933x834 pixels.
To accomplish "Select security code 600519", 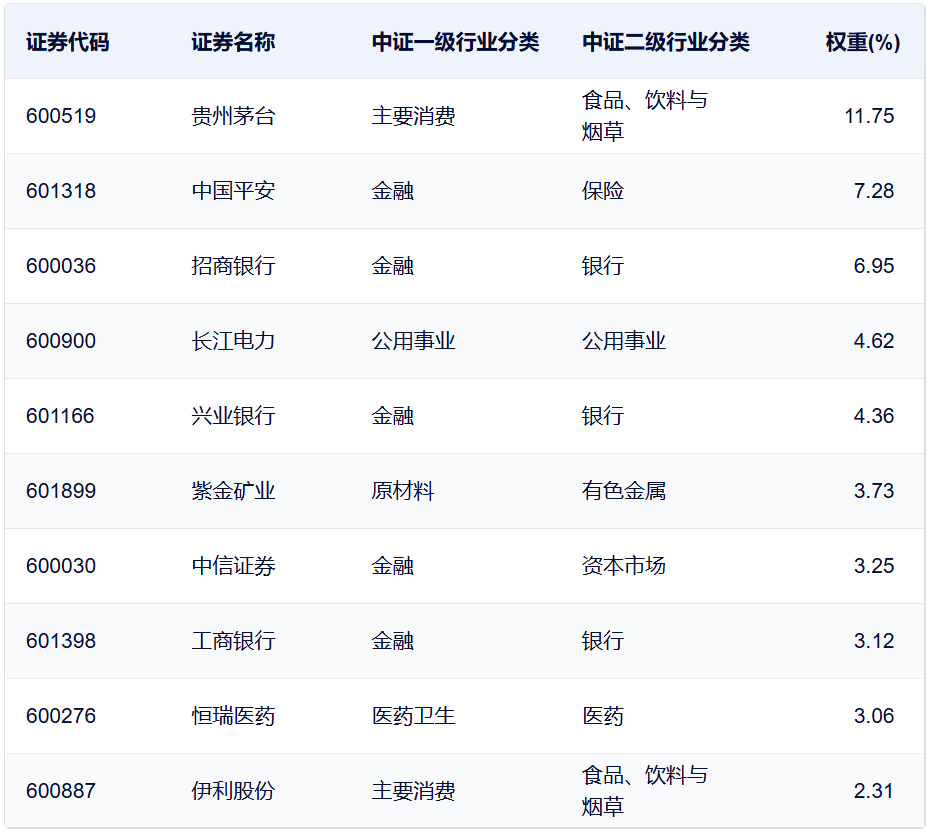I will (61, 116).
